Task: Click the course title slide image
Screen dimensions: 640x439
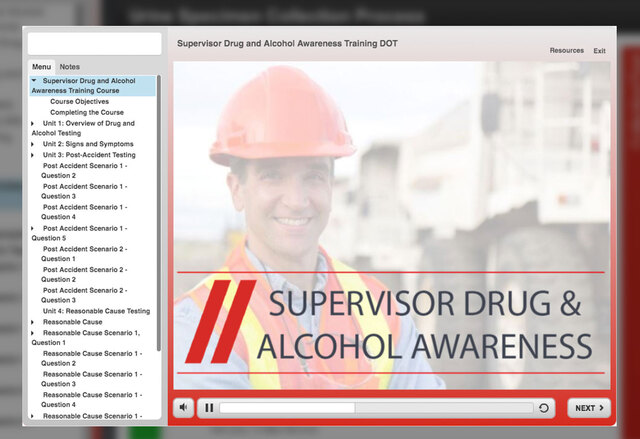Action: 392,225
